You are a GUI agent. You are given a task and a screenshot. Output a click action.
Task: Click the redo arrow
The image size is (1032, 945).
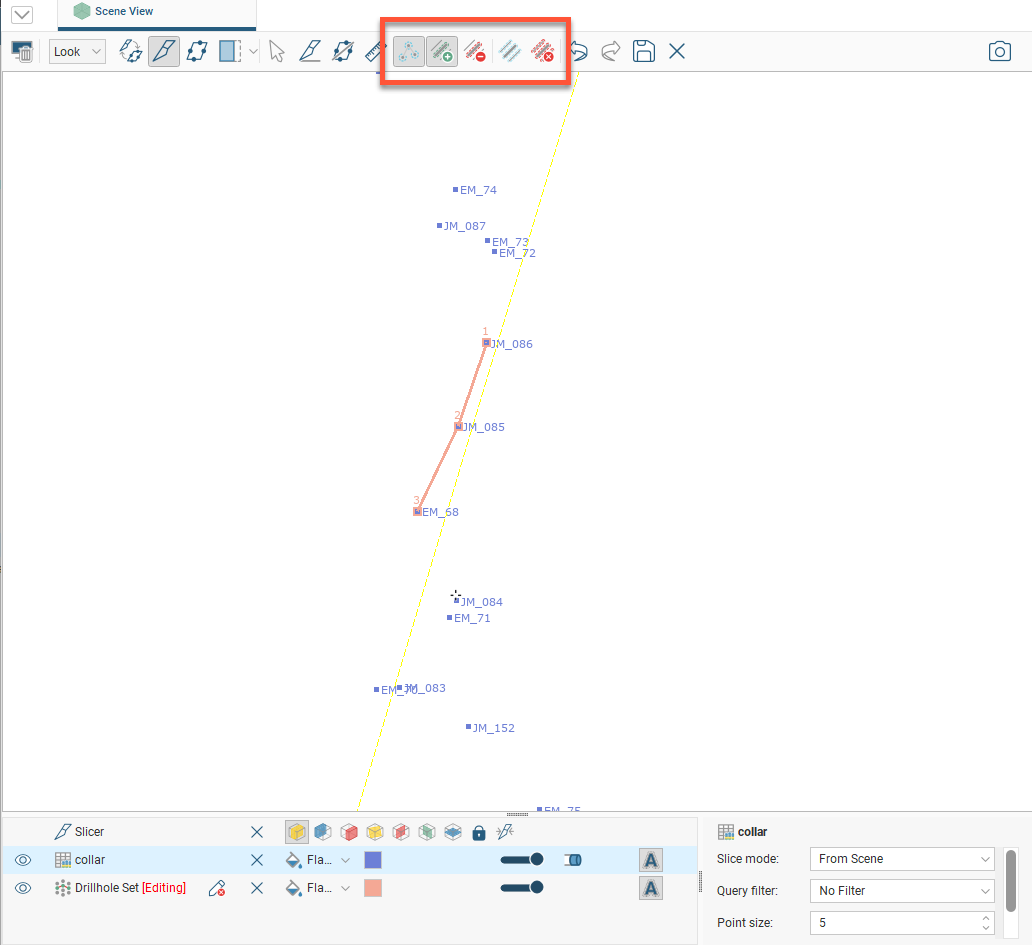611,51
